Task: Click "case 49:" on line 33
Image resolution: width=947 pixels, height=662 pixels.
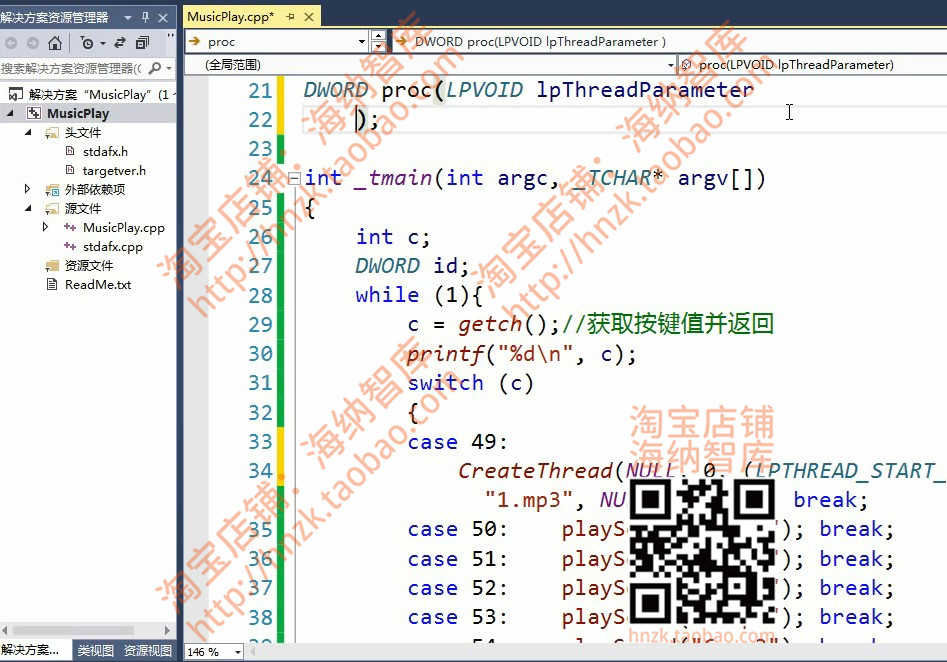Action: 458,442
